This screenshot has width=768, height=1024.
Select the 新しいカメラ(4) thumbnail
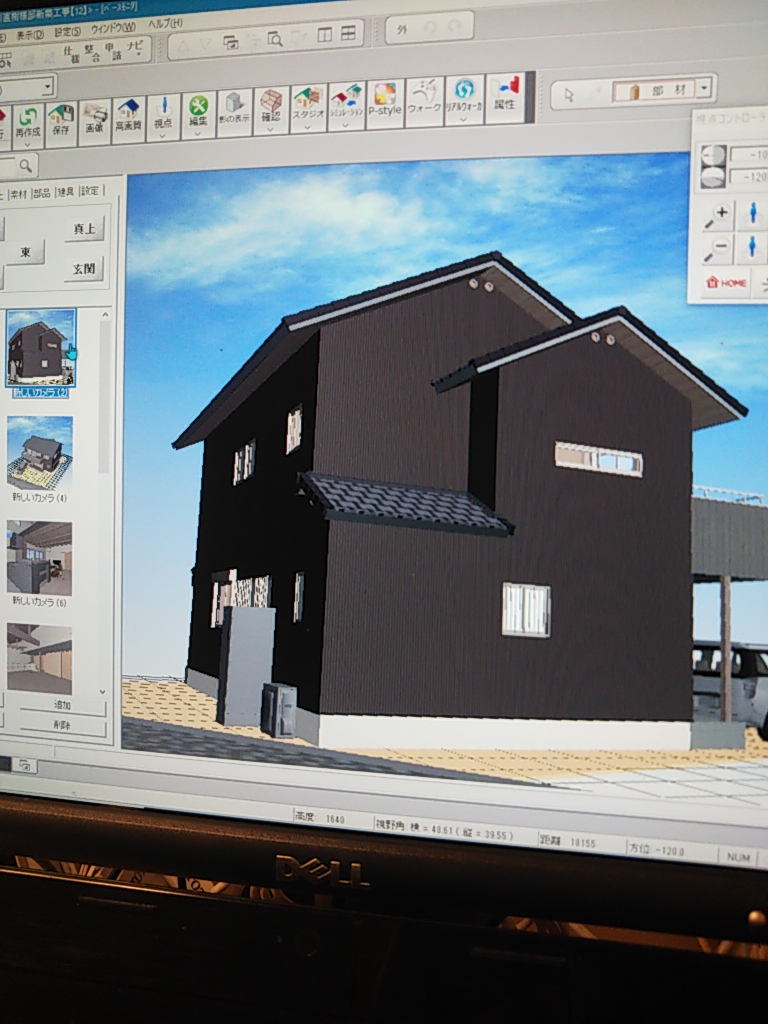(x=40, y=451)
